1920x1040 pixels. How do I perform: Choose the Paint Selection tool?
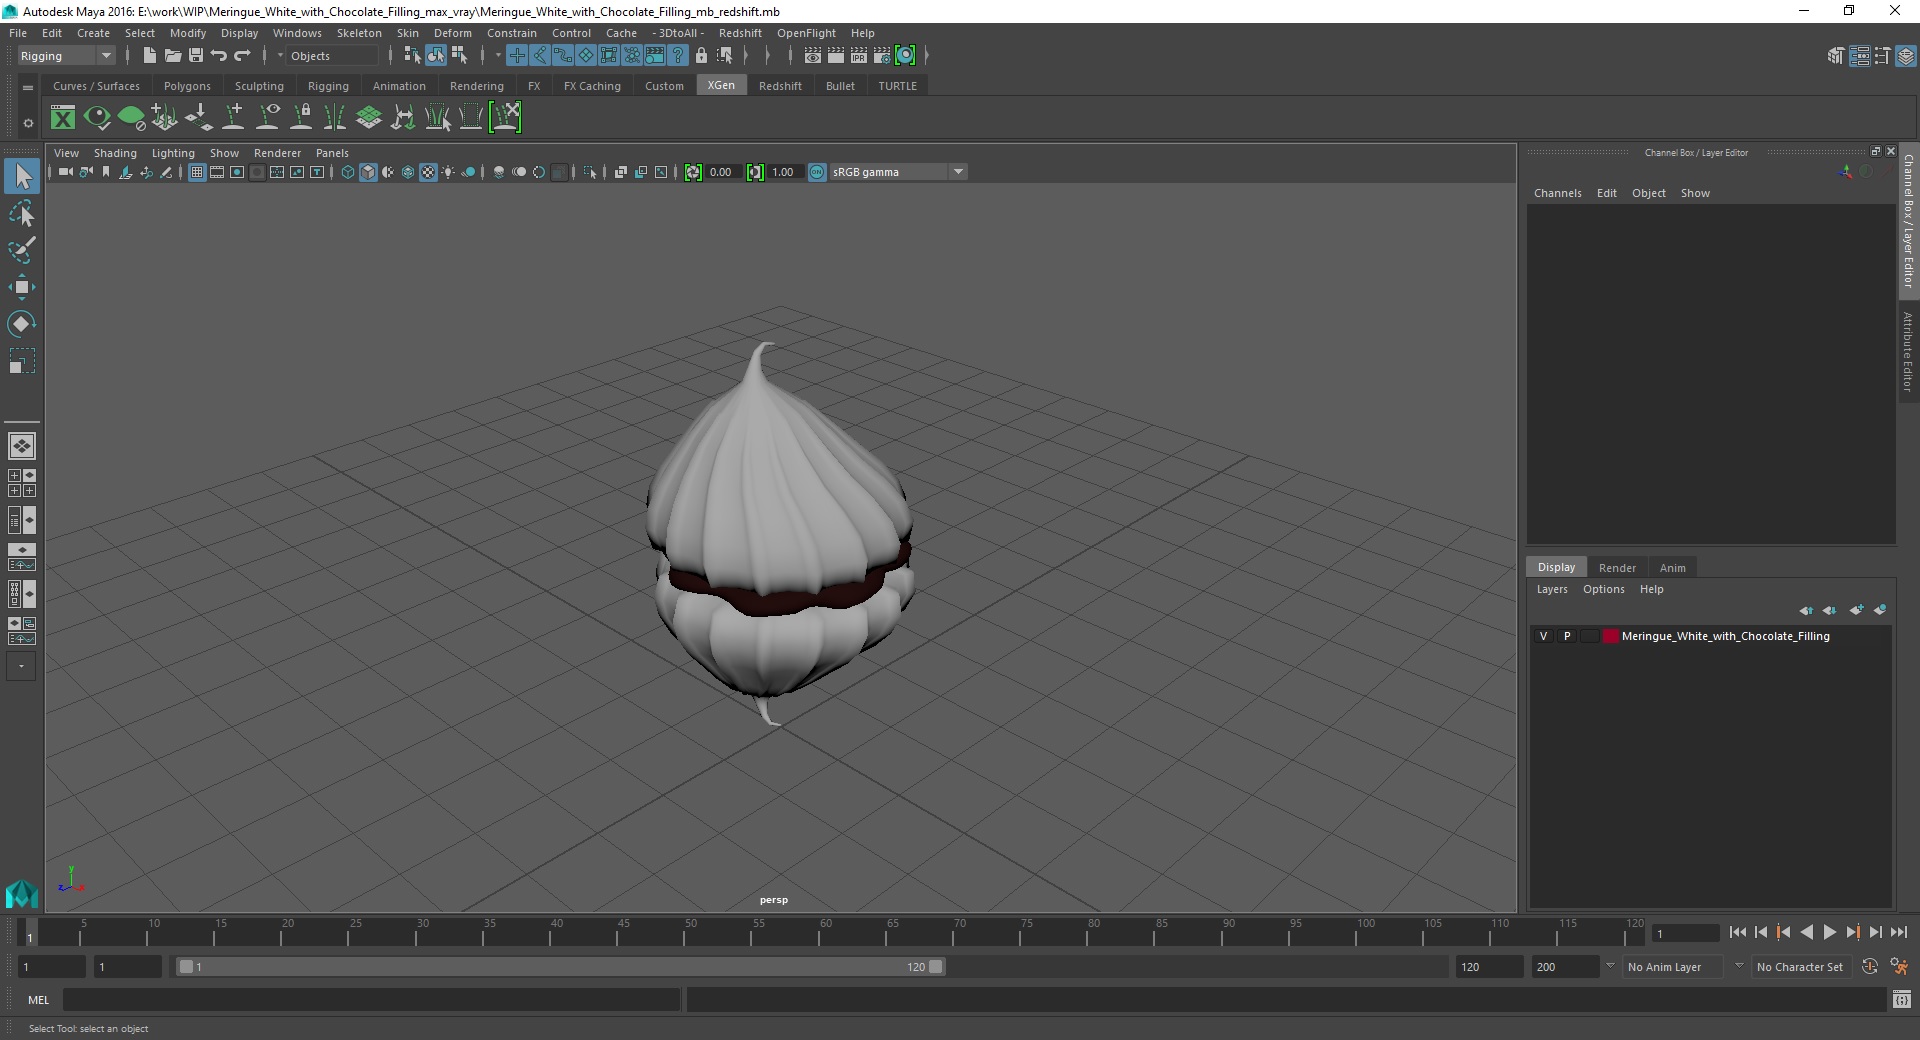(22, 250)
